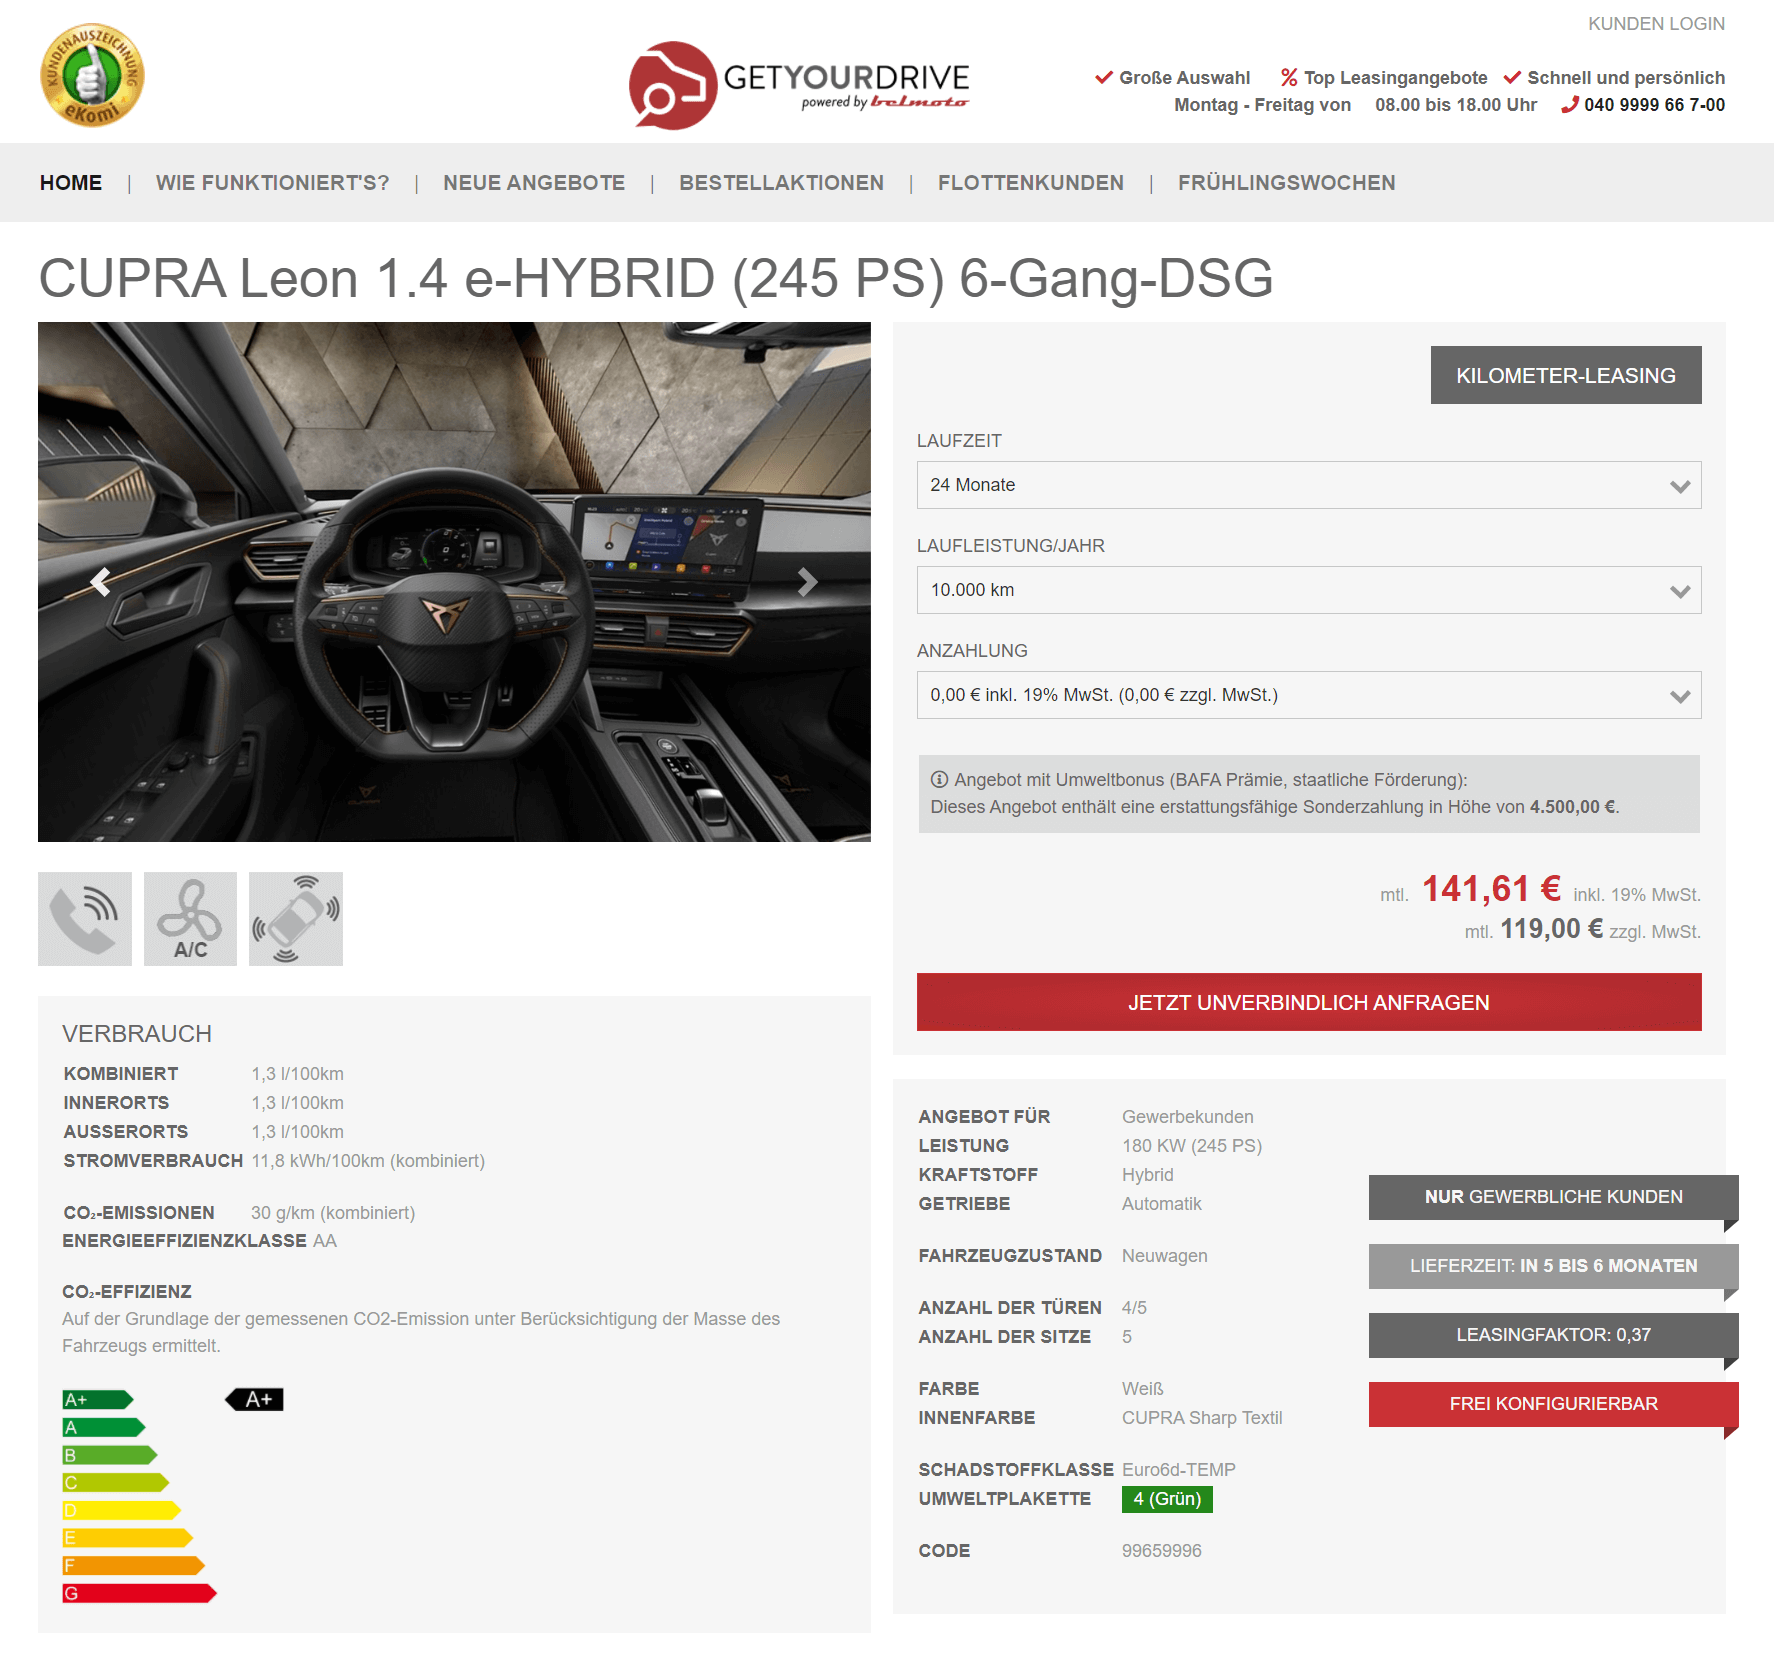
Task: Click the lime C efficiency bar
Action: [x=116, y=1482]
